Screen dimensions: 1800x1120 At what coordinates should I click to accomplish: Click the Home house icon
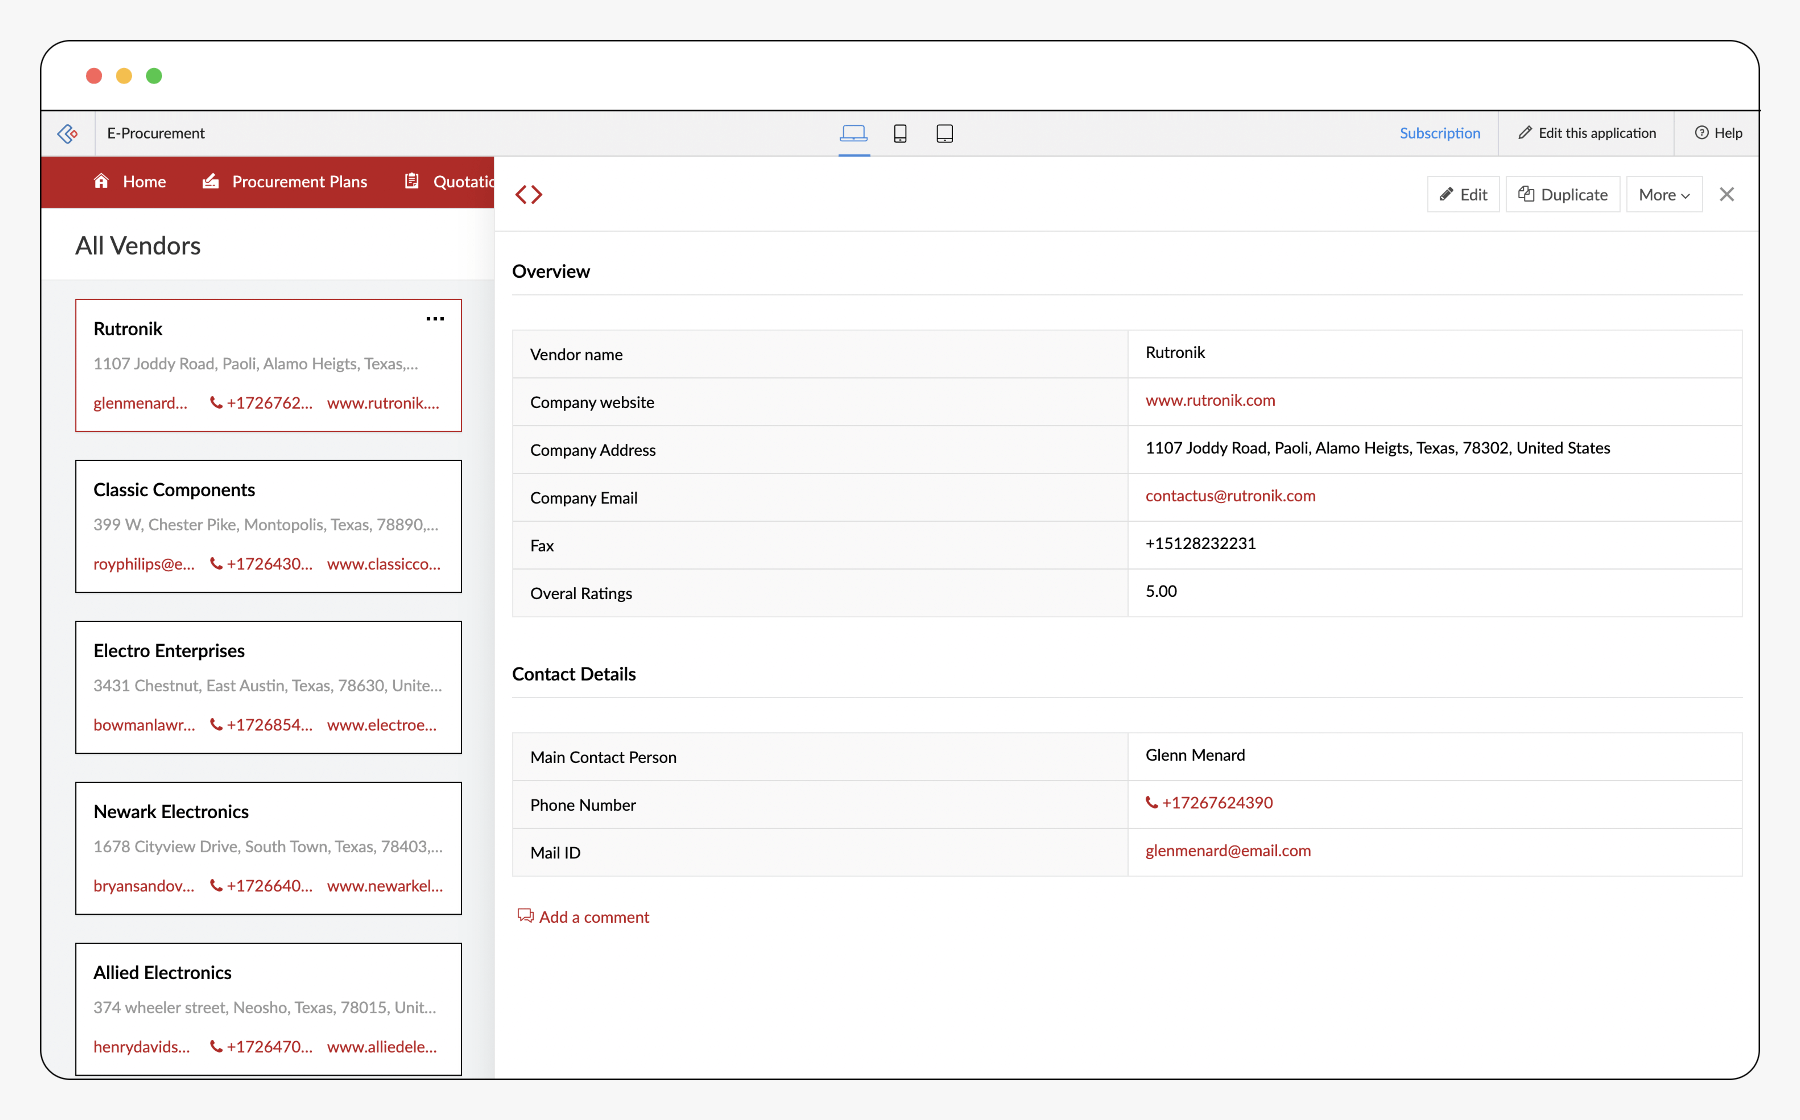[101, 181]
